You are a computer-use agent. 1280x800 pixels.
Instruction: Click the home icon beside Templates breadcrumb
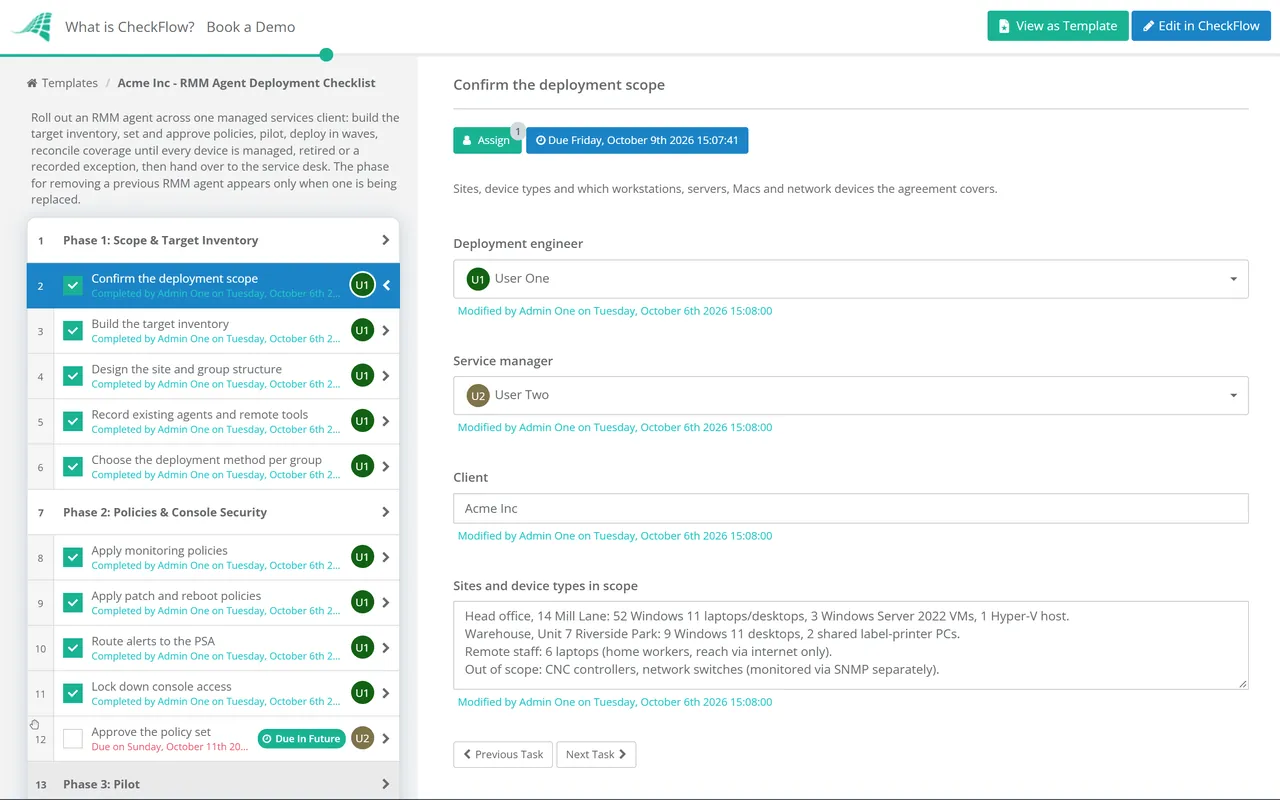pyautogui.click(x=32, y=83)
